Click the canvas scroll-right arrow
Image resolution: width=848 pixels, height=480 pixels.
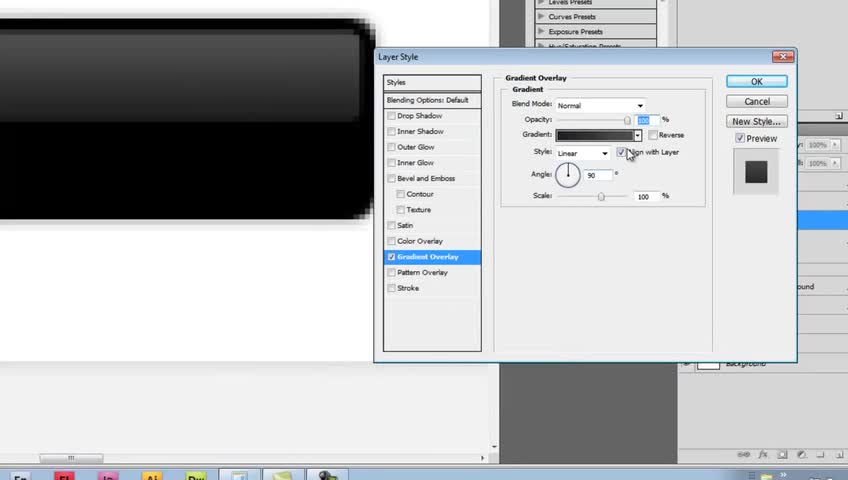click(482, 458)
